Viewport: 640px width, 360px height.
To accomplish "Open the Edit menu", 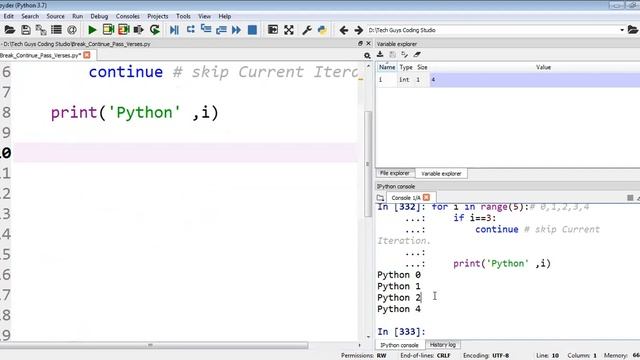I will 9,16.
